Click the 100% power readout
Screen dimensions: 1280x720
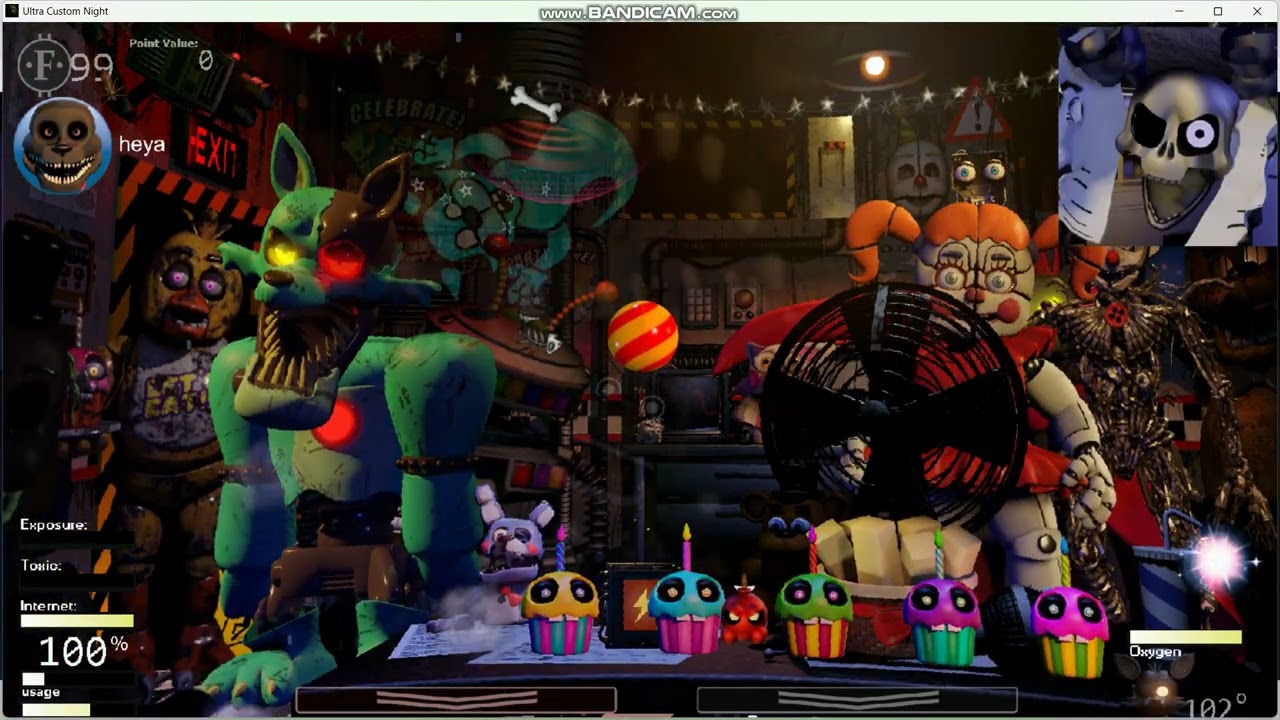pos(83,652)
